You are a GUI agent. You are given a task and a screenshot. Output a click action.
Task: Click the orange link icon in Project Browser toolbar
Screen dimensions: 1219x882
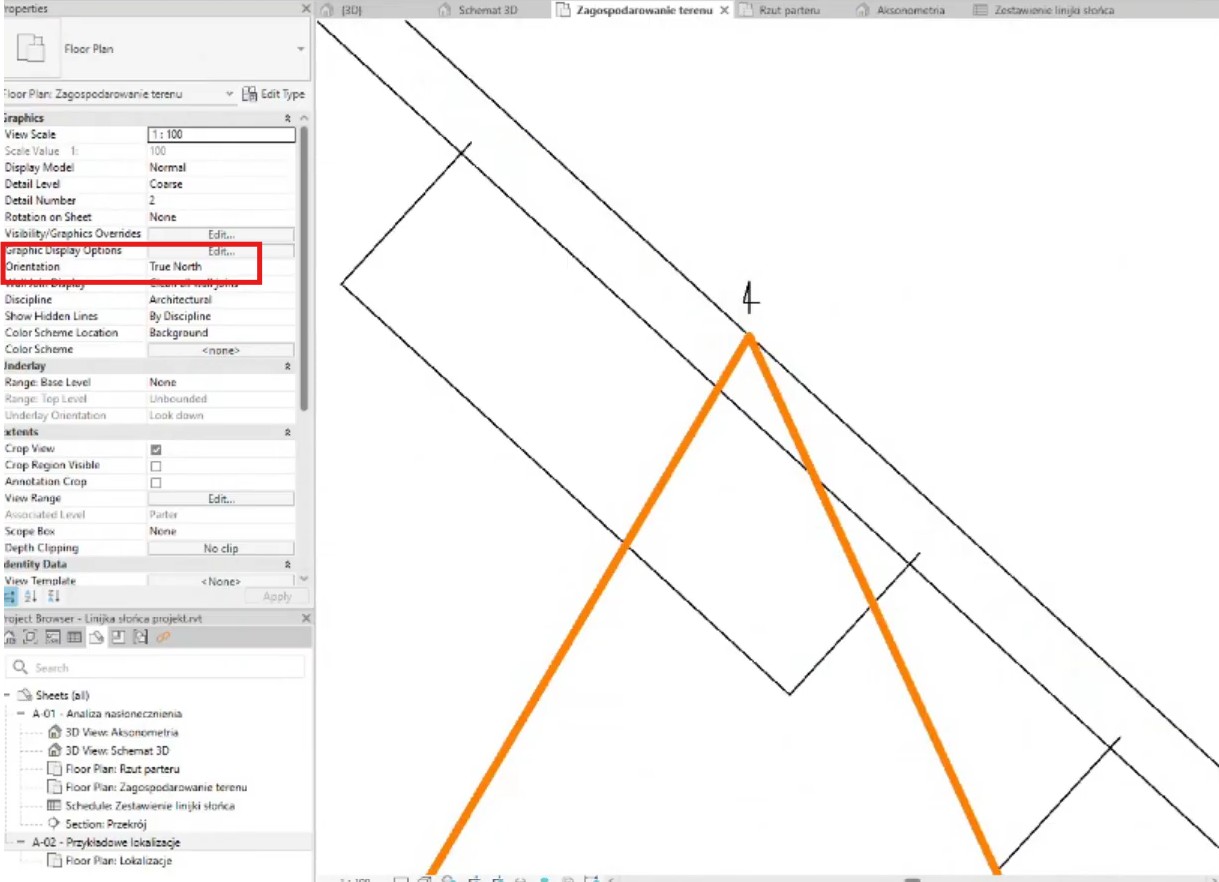(163, 637)
